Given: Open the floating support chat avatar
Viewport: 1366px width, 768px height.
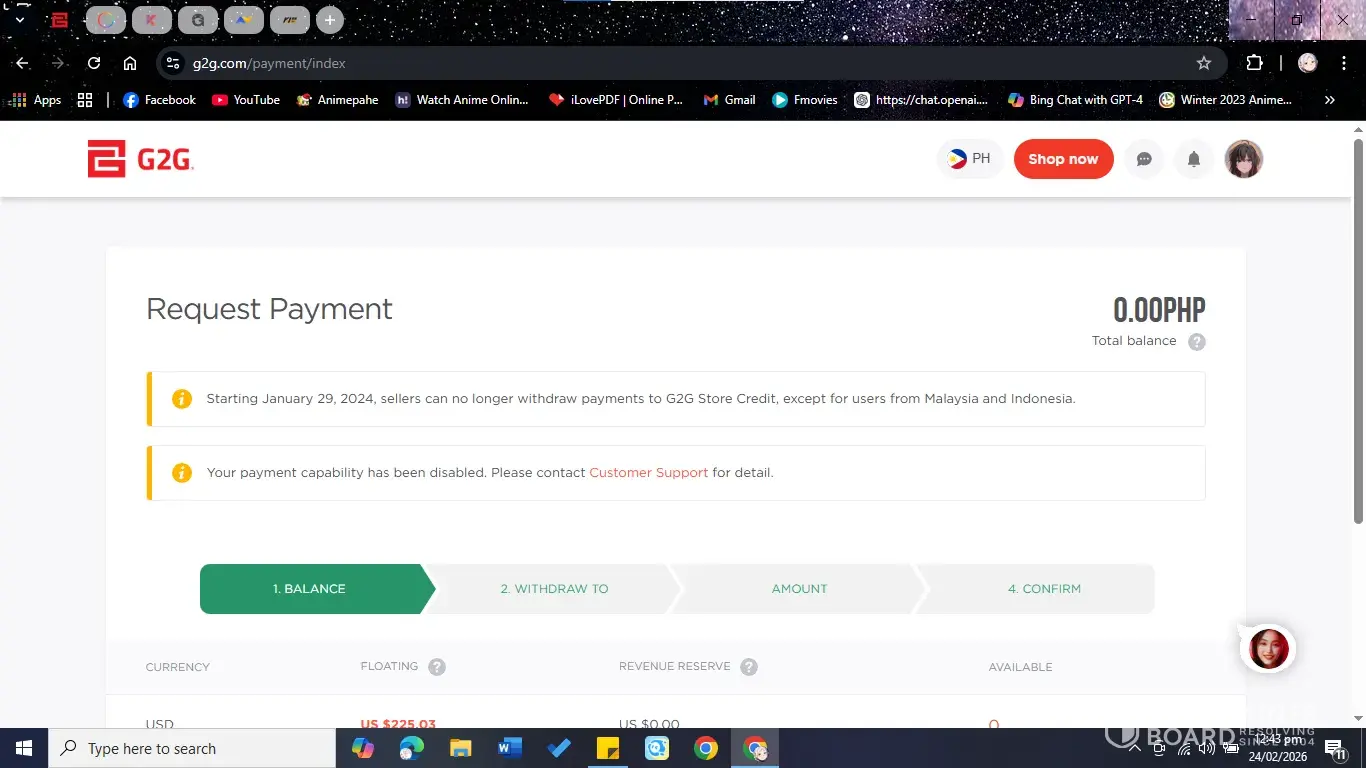Looking at the screenshot, I should (x=1268, y=649).
